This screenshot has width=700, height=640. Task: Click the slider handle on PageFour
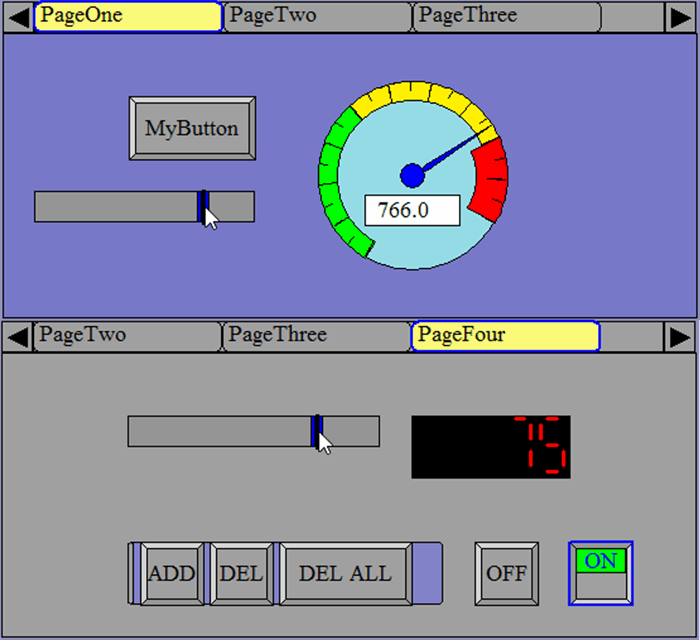click(317, 431)
